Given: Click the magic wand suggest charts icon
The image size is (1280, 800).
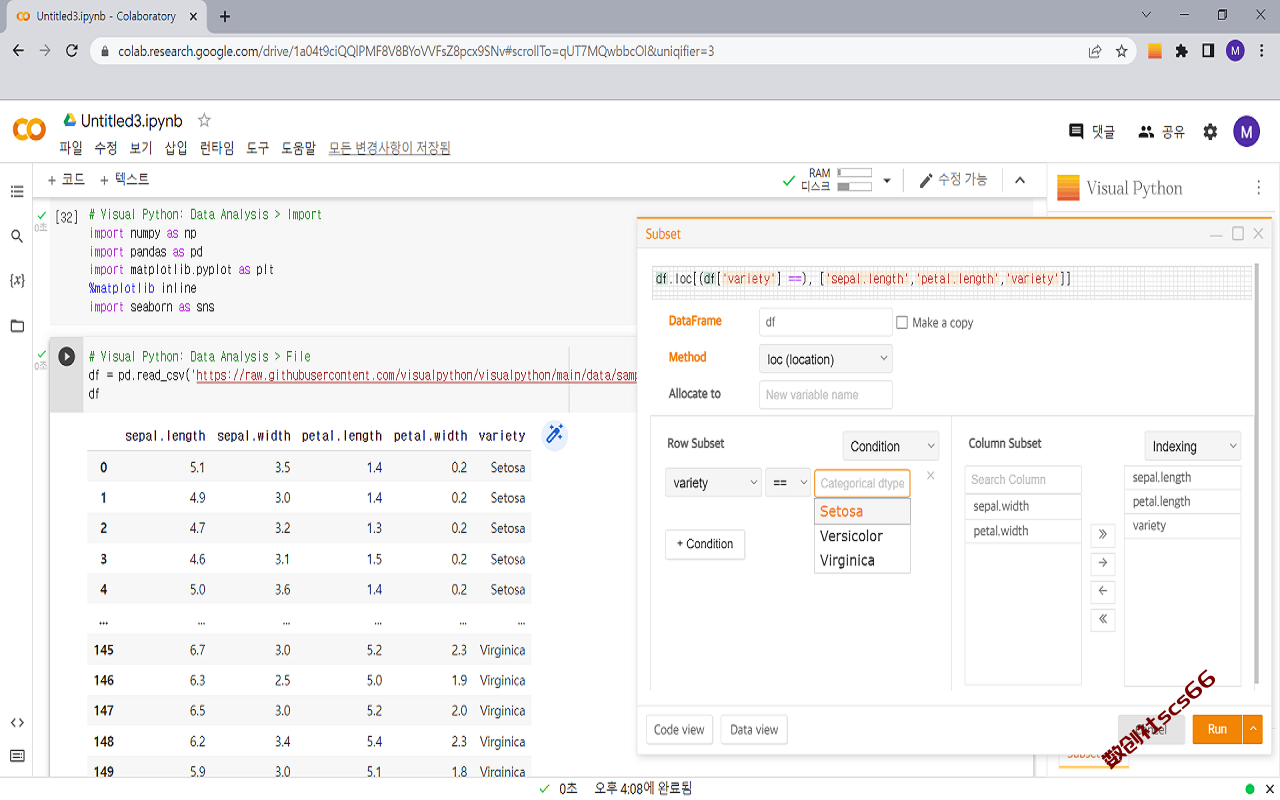Looking at the screenshot, I should (554, 435).
